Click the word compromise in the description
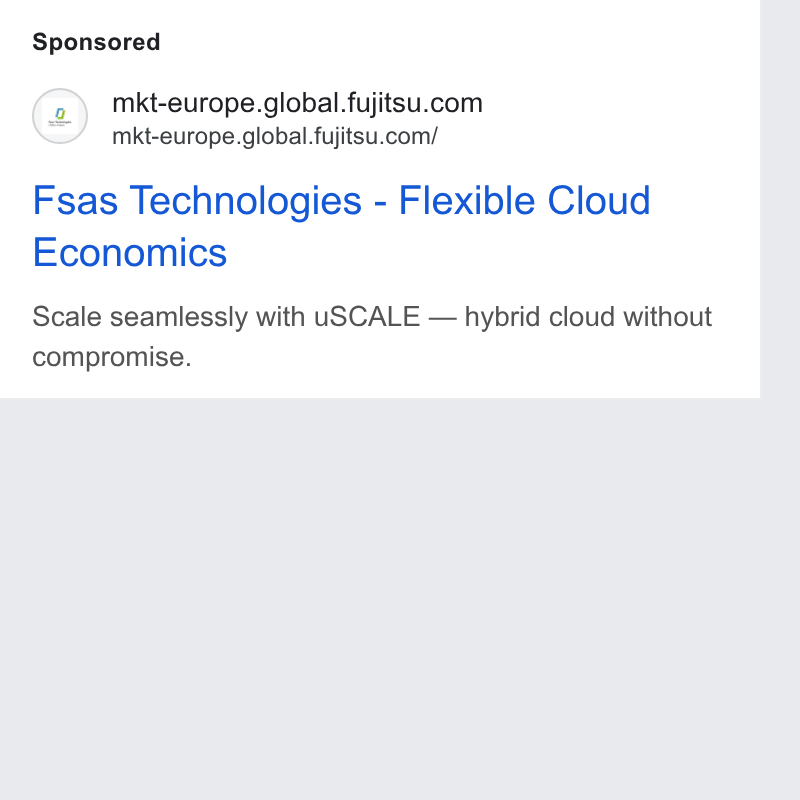This screenshot has height=800, width=800. coord(108,357)
